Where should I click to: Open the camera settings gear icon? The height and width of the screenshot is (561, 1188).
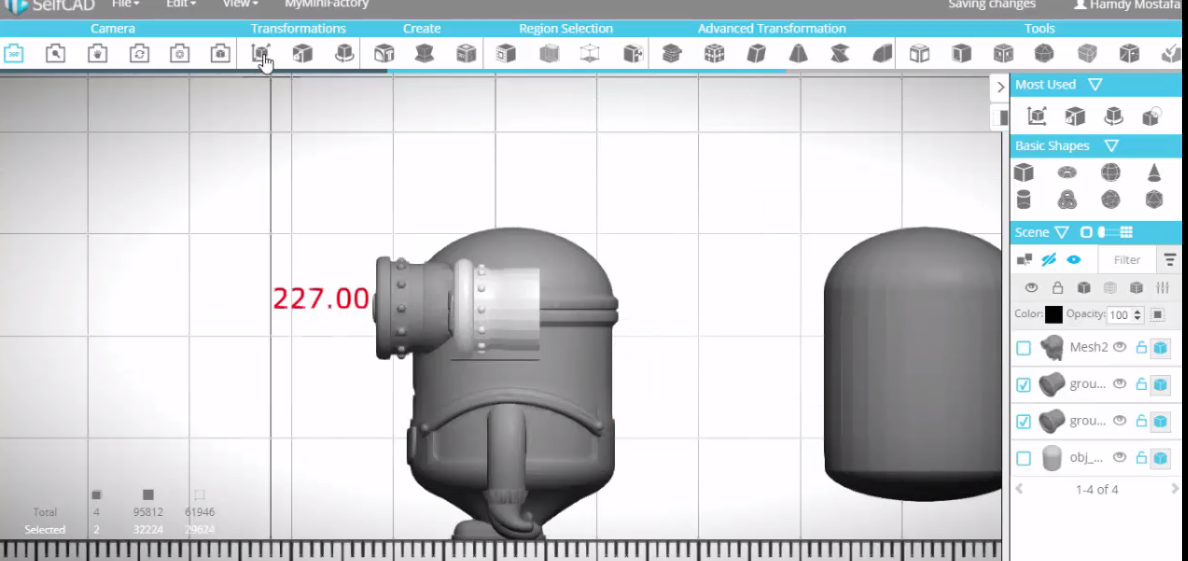[x=180, y=54]
